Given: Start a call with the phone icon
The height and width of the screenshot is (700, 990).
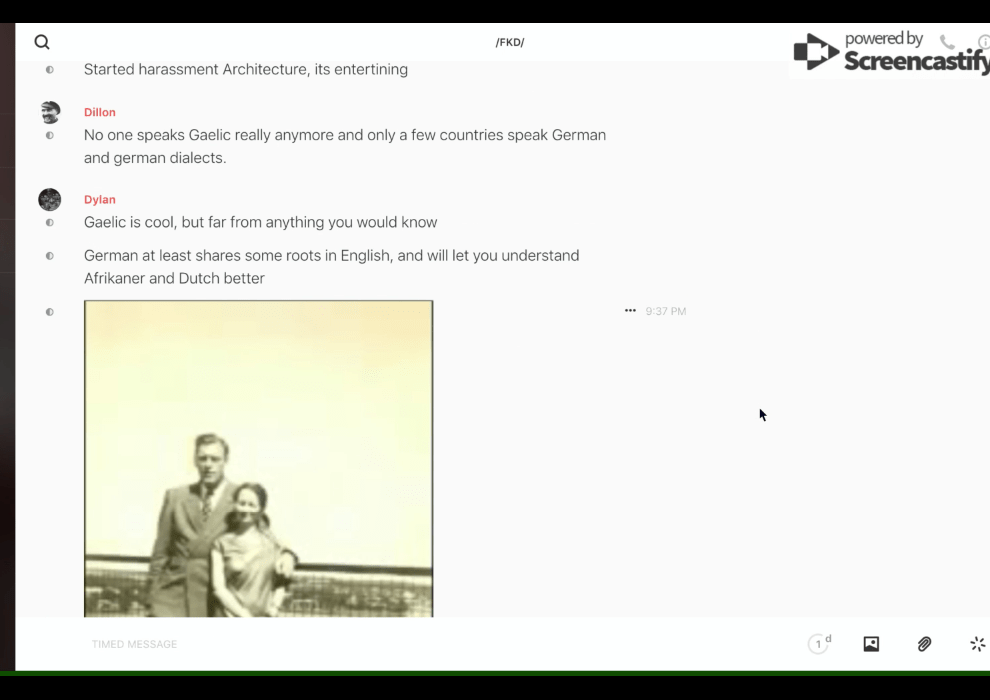Looking at the screenshot, I should [x=947, y=42].
